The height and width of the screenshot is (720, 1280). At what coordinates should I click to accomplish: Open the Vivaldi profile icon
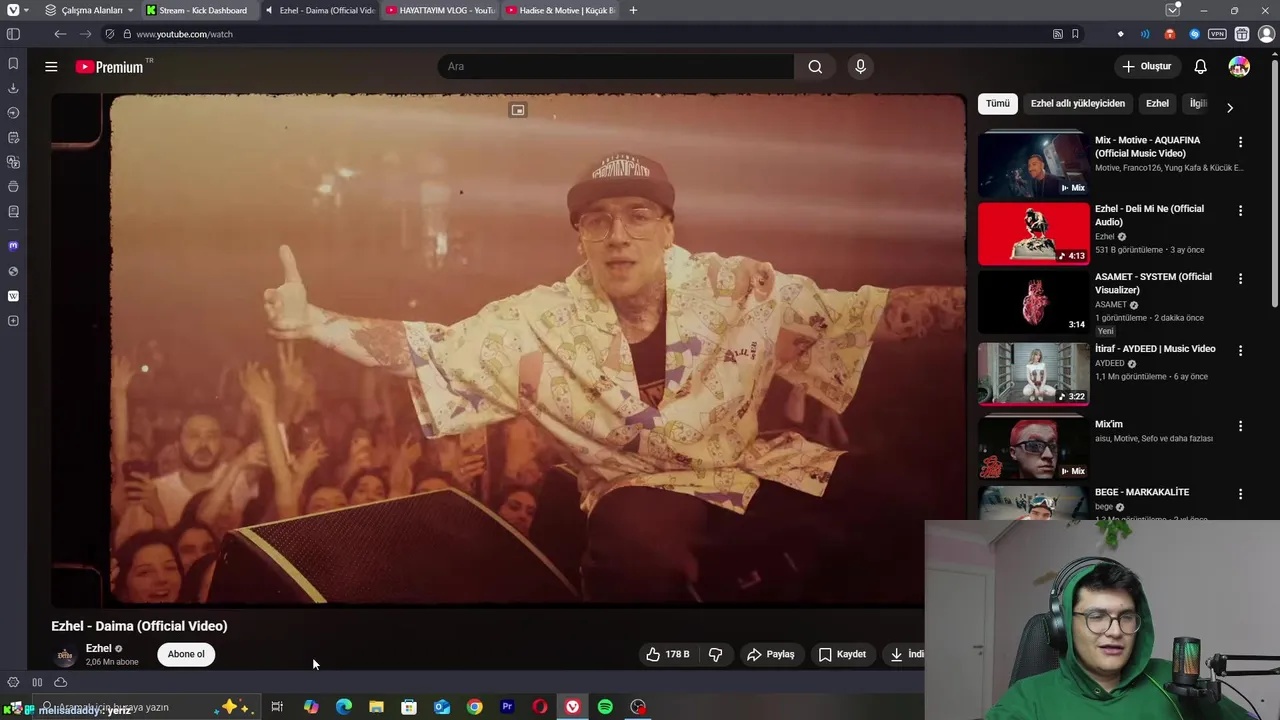tap(1266, 34)
